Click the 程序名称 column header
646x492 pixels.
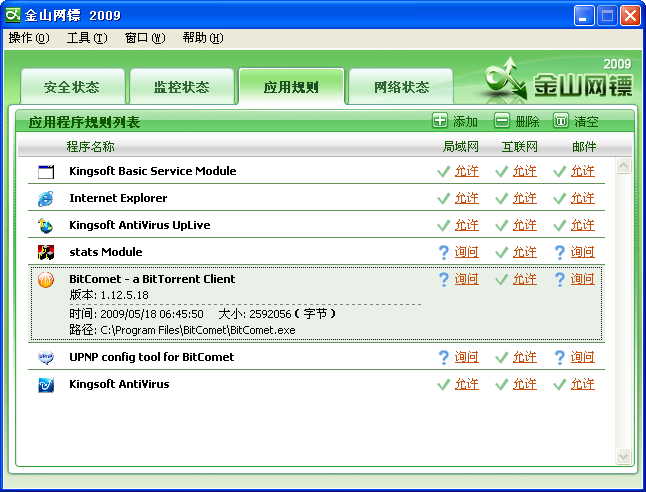(x=91, y=146)
